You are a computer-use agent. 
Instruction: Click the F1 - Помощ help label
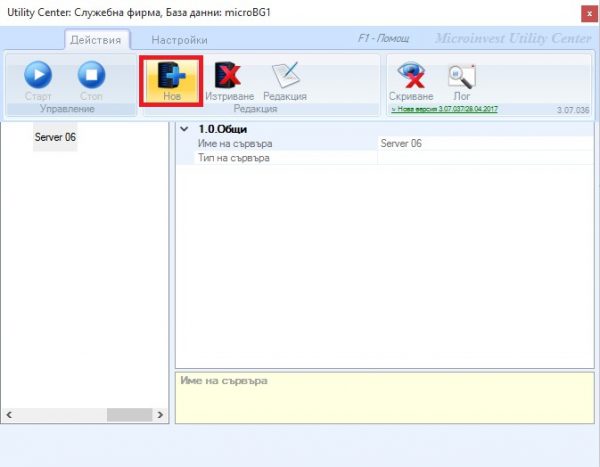click(x=383, y=38)
